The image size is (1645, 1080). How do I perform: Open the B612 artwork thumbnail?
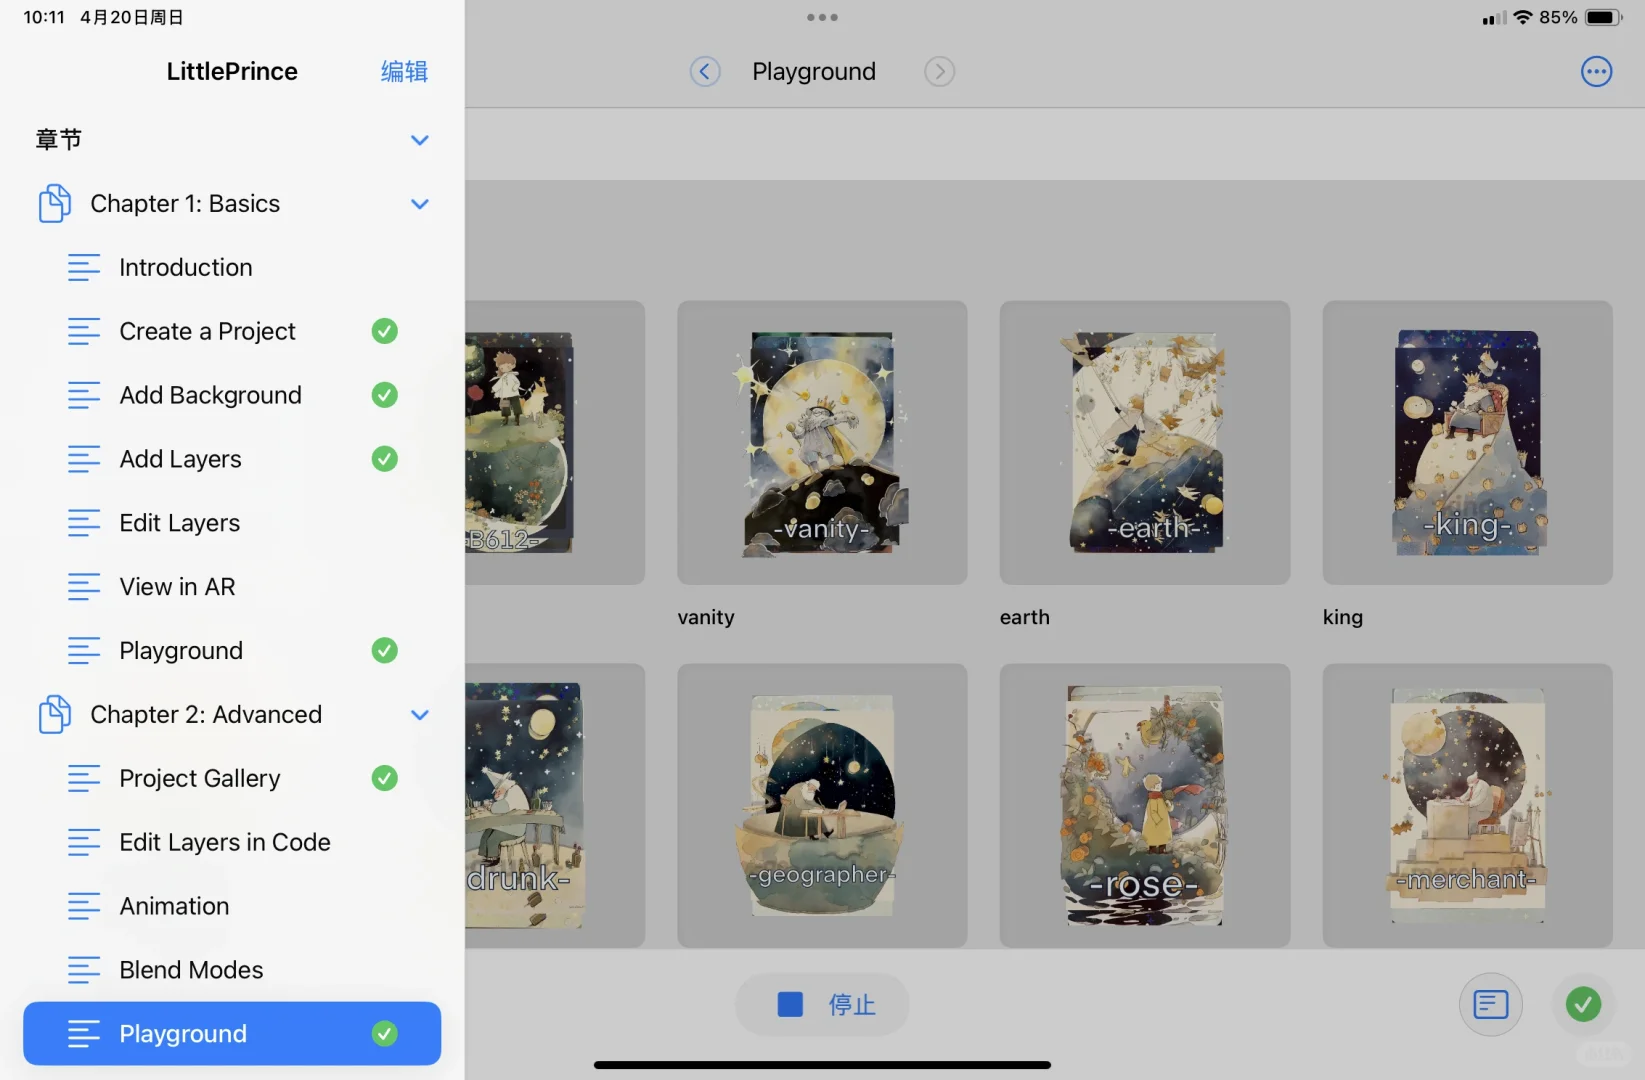555,443
